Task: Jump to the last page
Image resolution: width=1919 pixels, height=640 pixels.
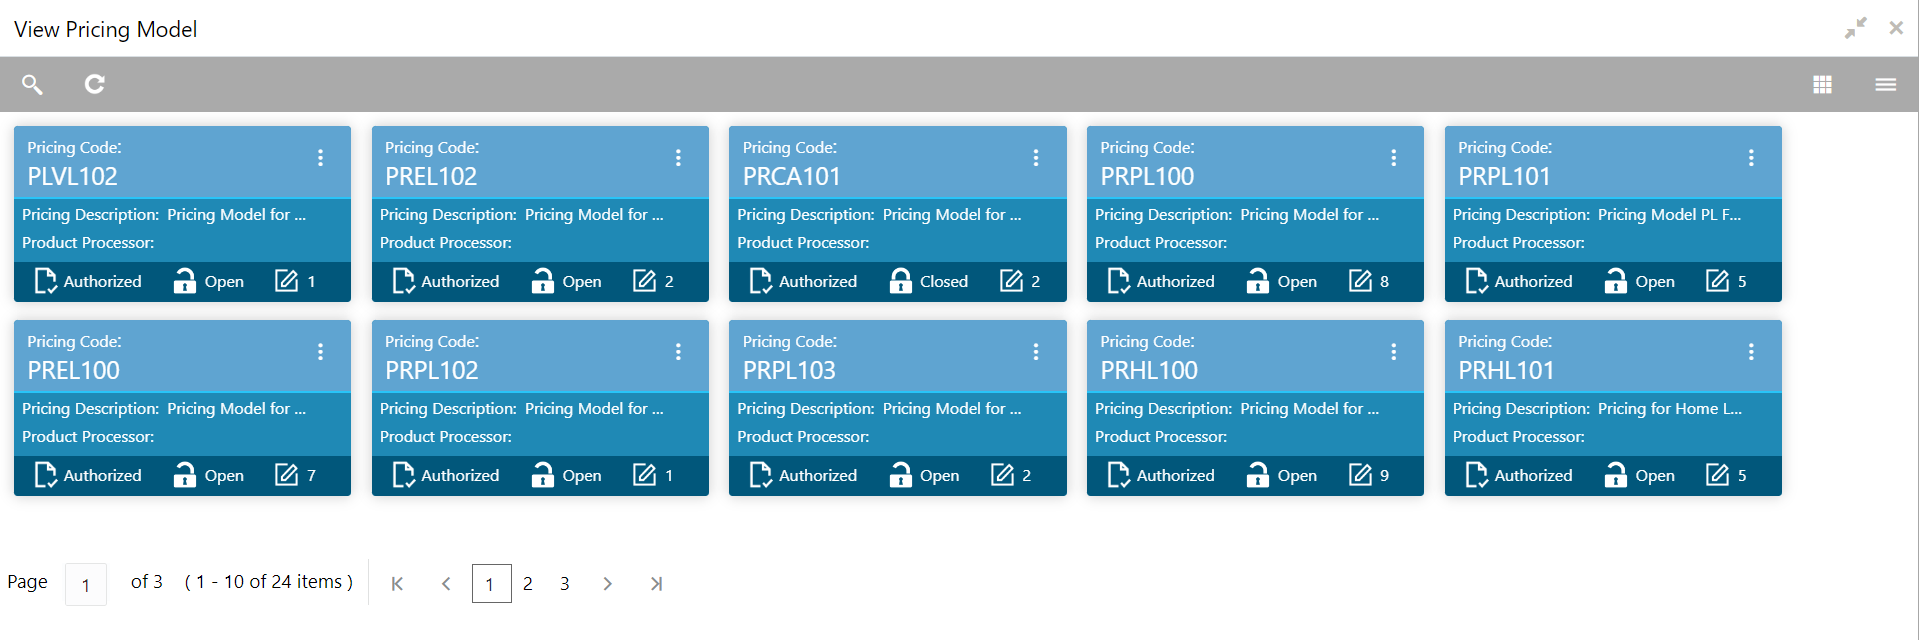Action: (x=656, y=584)
